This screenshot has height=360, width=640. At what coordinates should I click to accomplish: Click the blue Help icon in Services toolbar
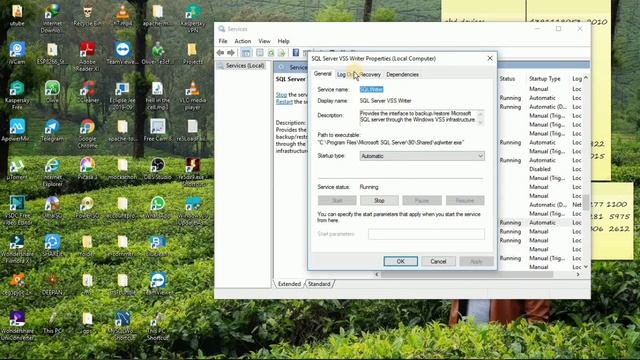pyautogui.click(x=296, y=53)
